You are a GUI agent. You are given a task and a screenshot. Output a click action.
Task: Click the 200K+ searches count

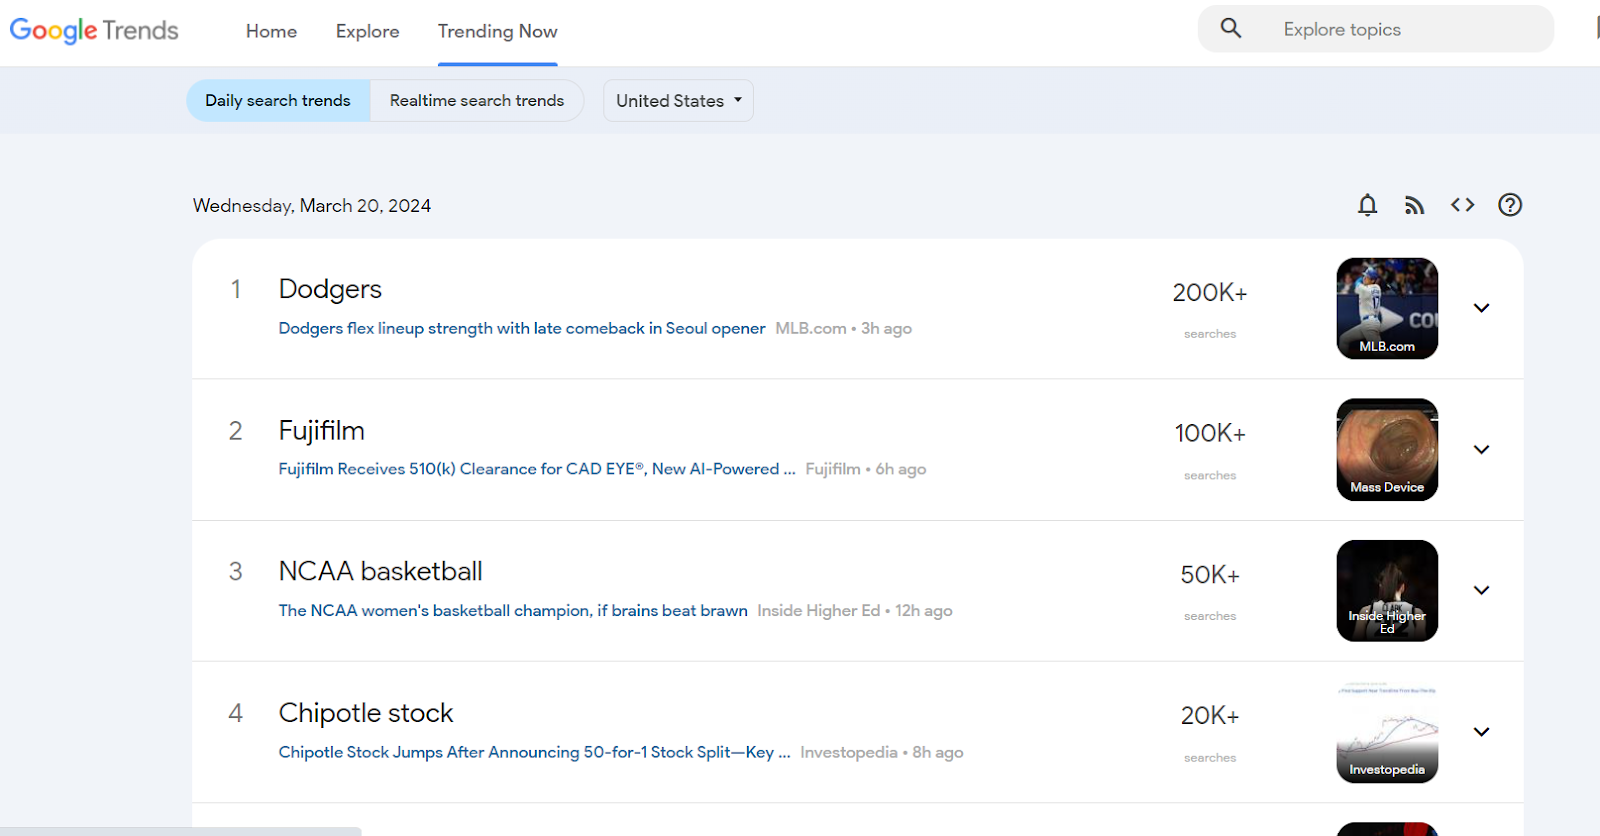[x=1210, y=293]
